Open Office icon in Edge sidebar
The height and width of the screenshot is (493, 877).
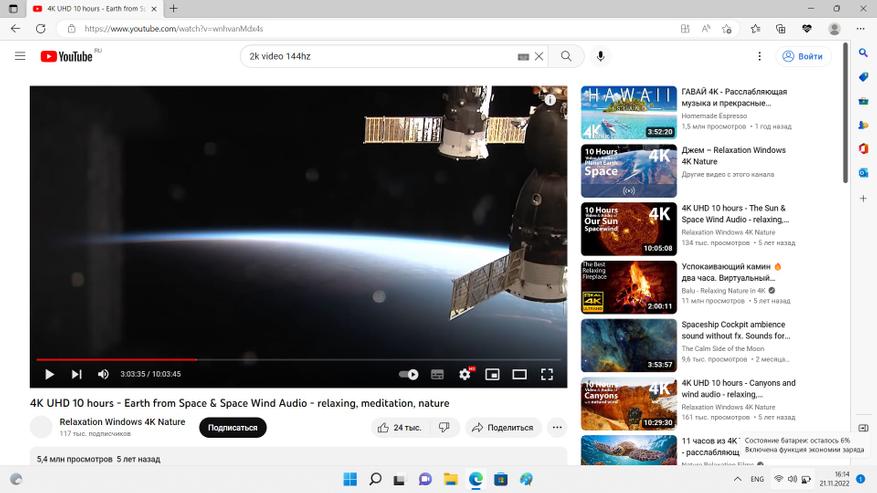(864, 148)
